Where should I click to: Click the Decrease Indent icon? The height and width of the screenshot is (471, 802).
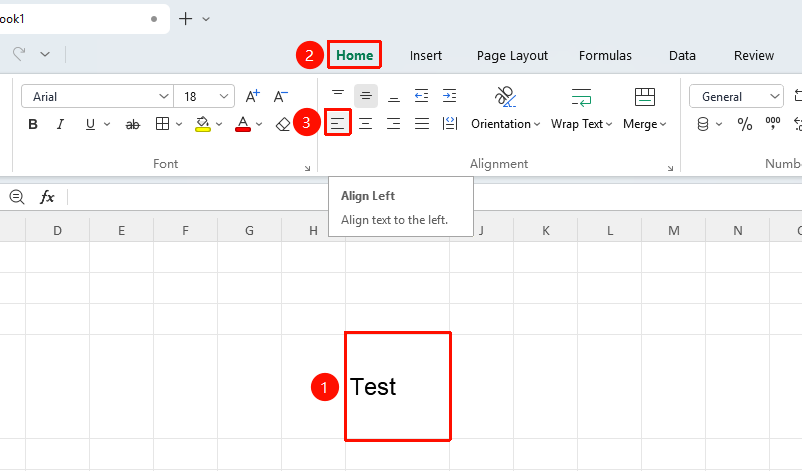(x=421, y=96)
